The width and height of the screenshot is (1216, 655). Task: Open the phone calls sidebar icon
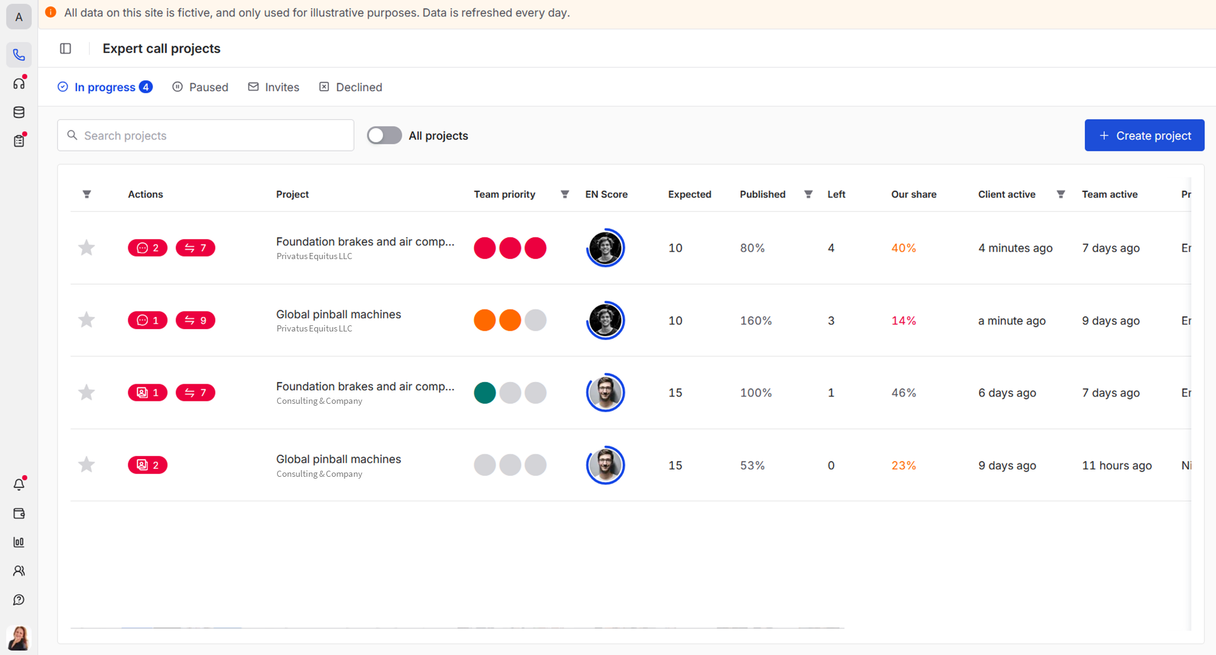pos(19,55)
